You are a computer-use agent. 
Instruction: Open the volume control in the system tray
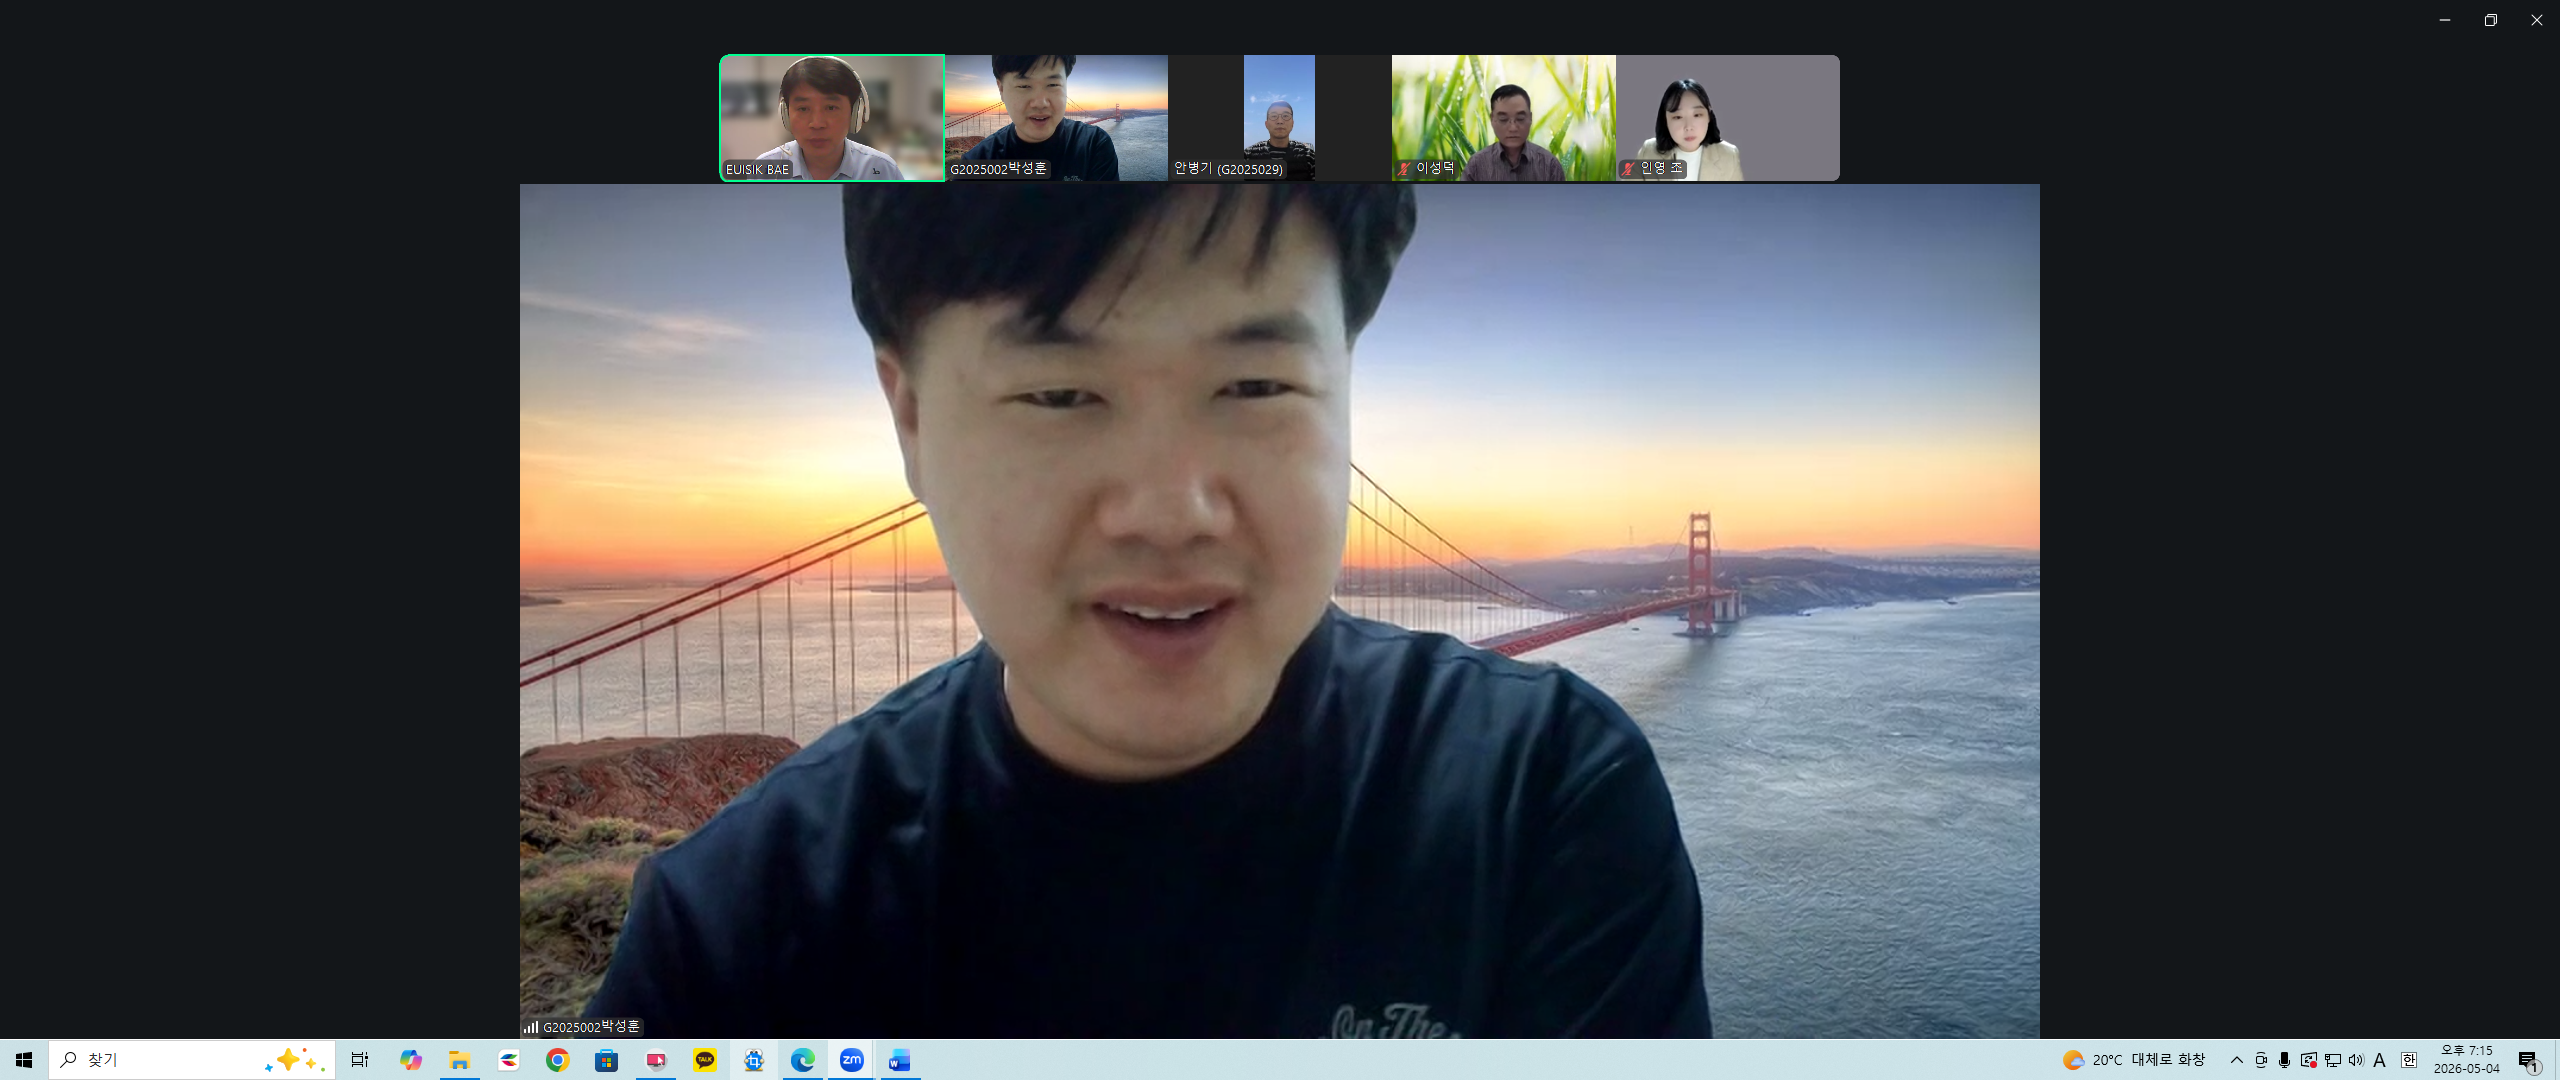click(x=2356, y=1060)
